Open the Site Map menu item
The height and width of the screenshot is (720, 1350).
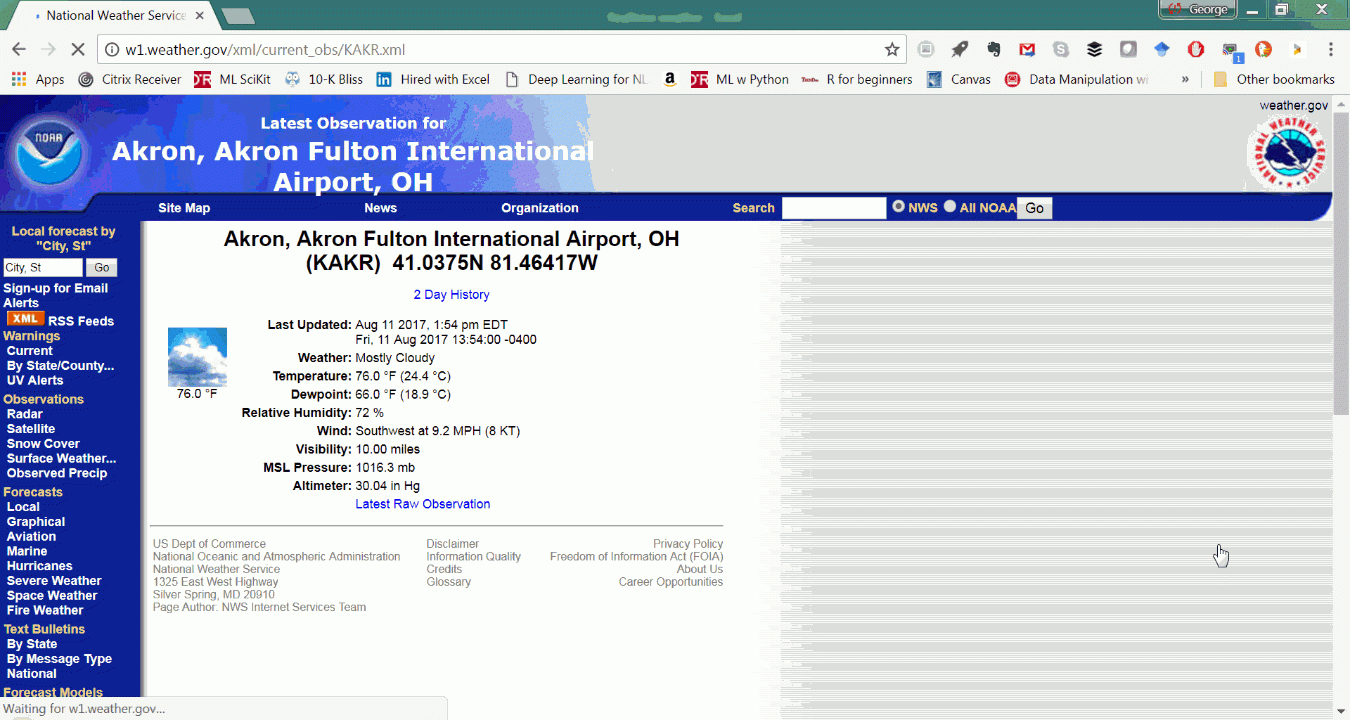(x=184, y=208)
